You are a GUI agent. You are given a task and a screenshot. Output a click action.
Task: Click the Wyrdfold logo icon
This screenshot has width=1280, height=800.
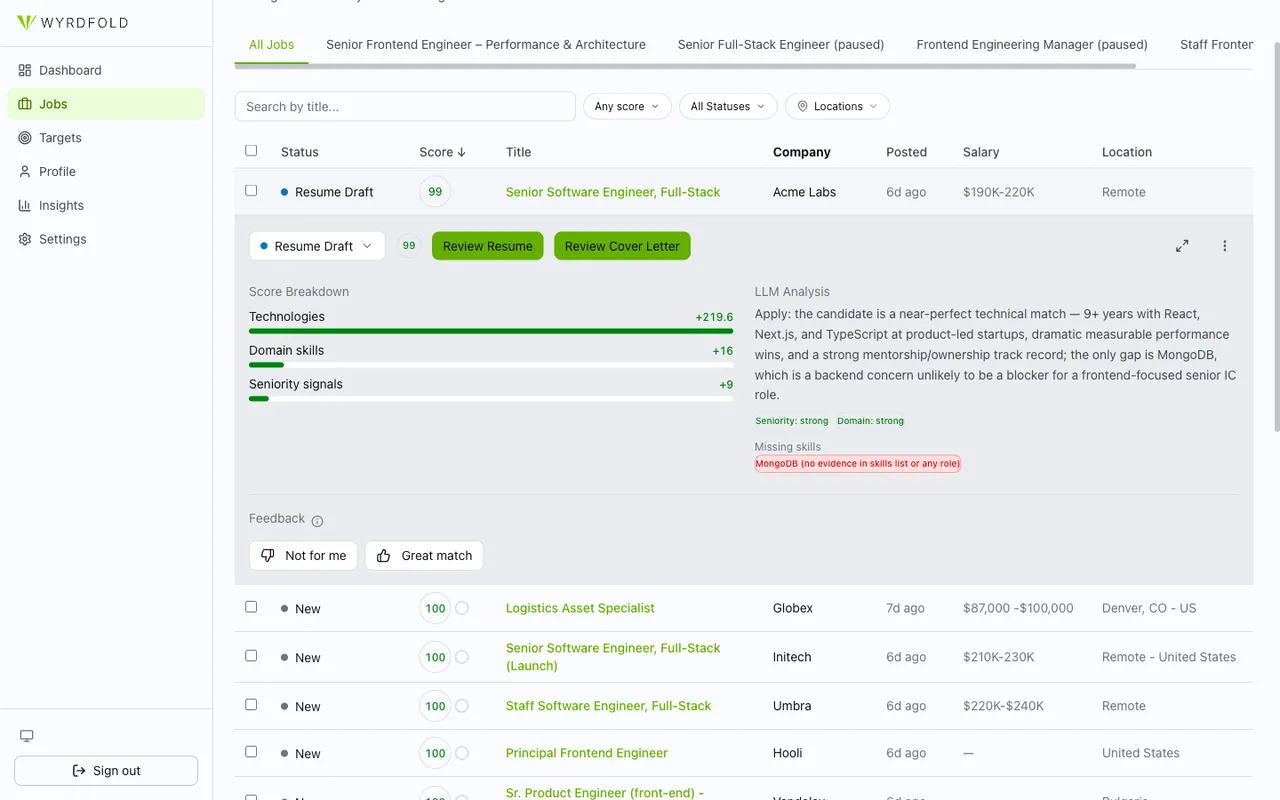point(26,22)
